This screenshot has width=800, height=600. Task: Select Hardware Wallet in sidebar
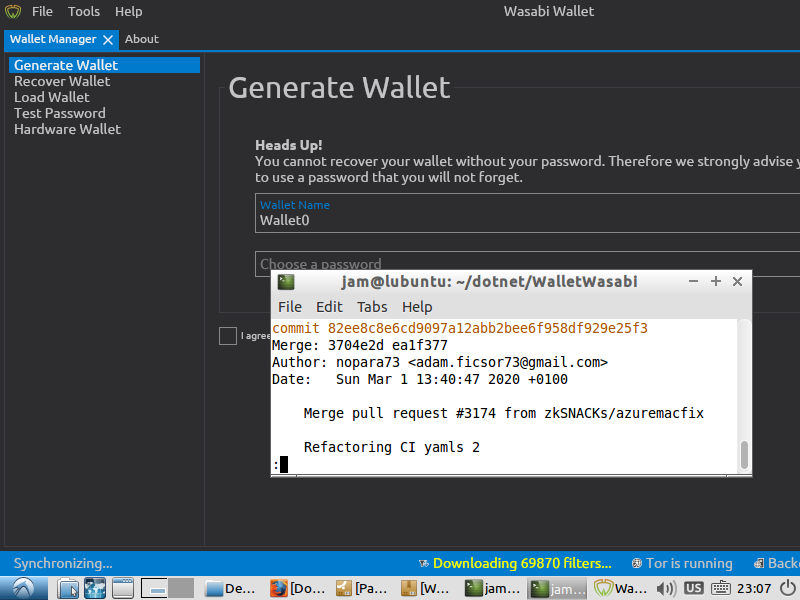[x=104, y=129]
